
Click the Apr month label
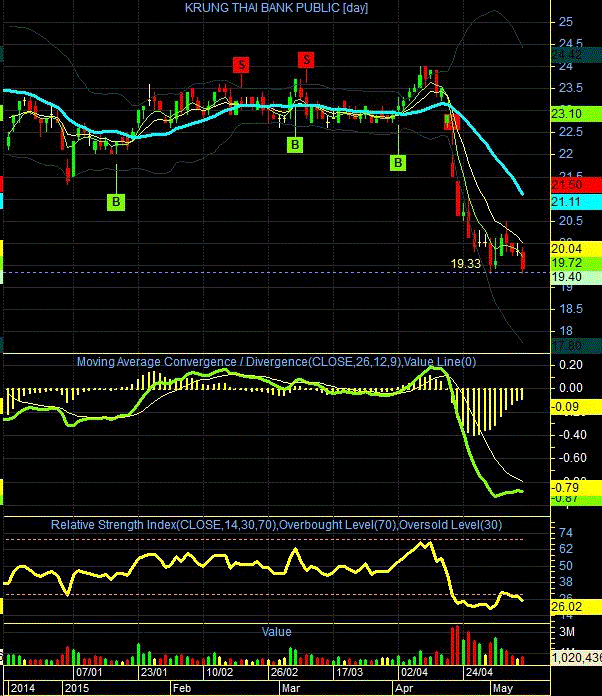point(404,688)
